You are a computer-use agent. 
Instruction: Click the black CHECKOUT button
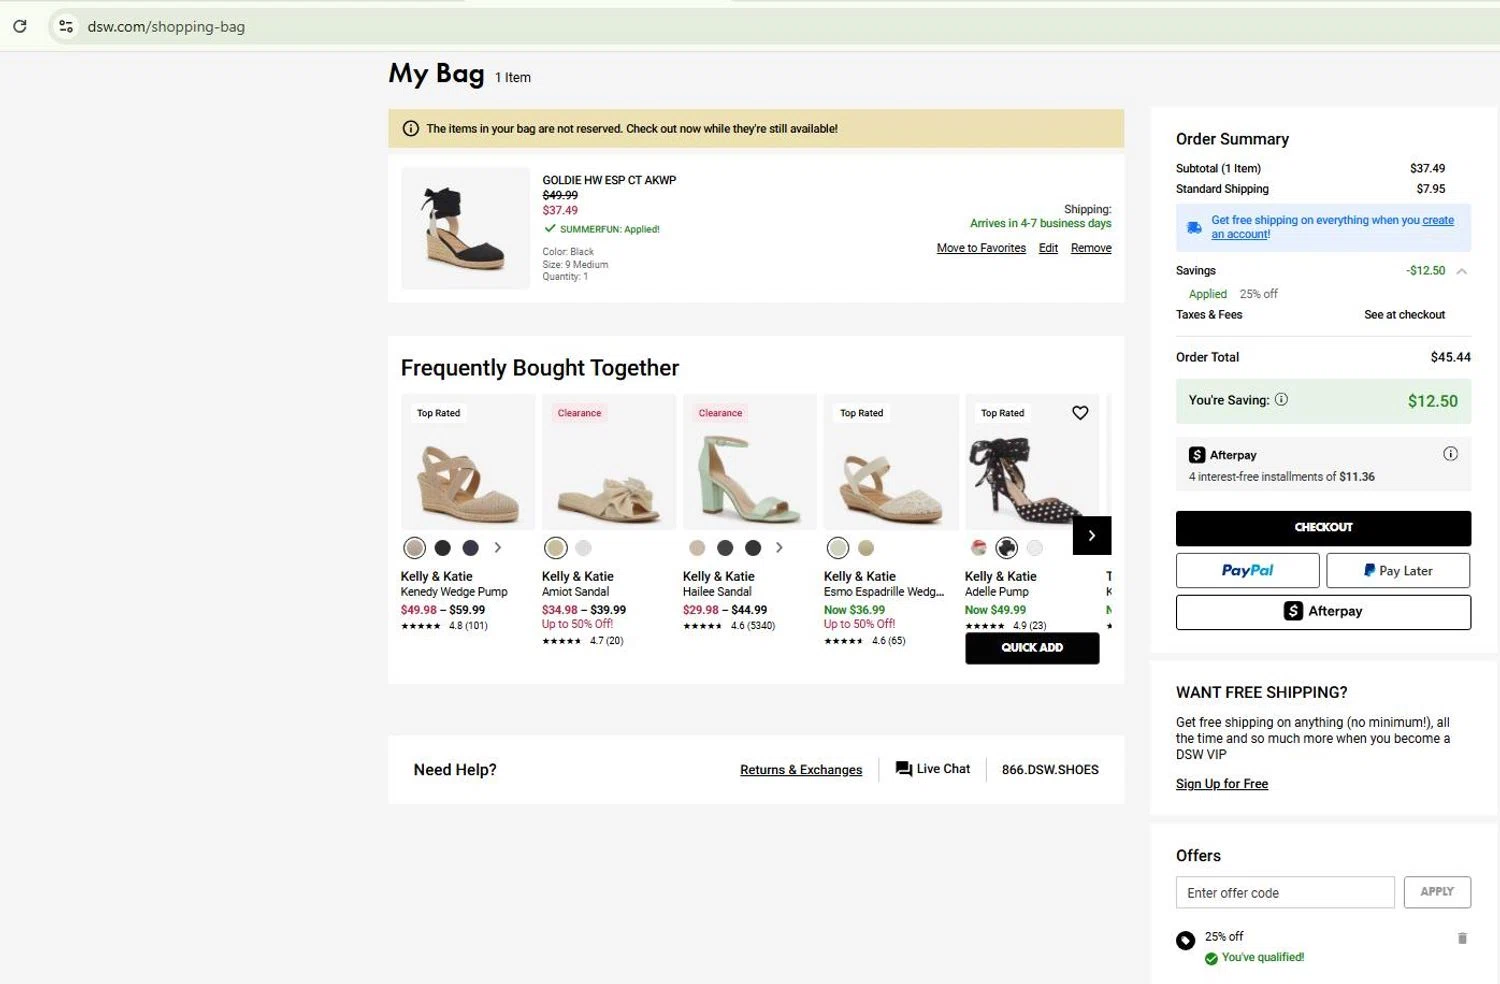click(1323, 528)
